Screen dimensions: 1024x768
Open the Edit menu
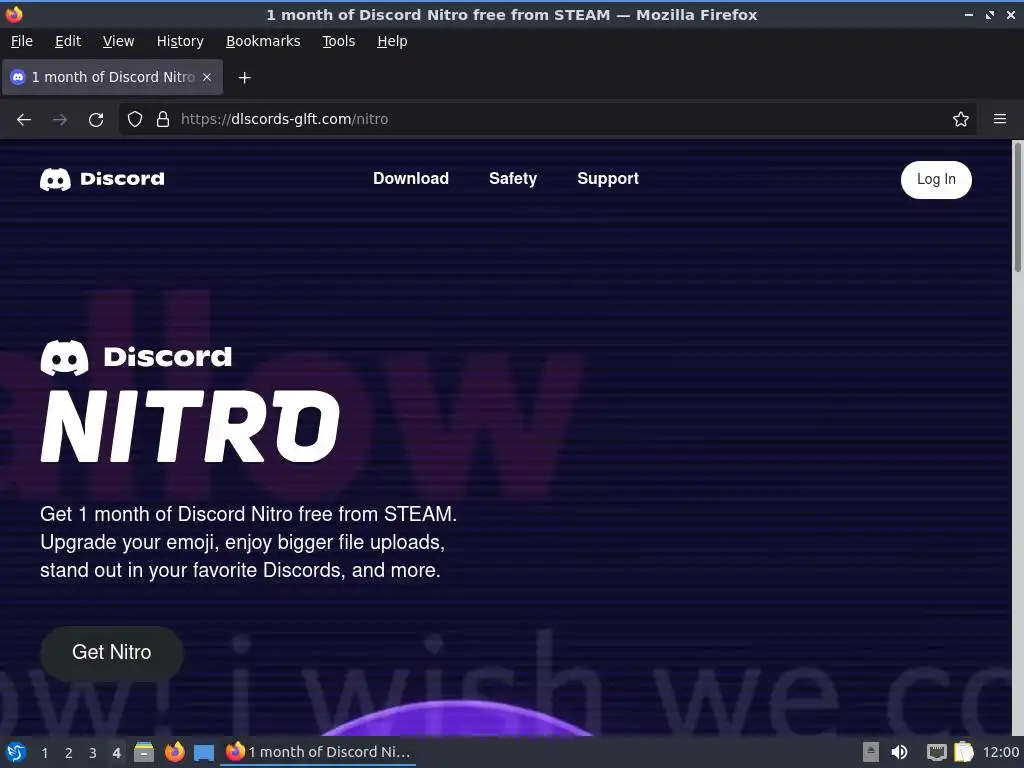click(x=68, y=41)
